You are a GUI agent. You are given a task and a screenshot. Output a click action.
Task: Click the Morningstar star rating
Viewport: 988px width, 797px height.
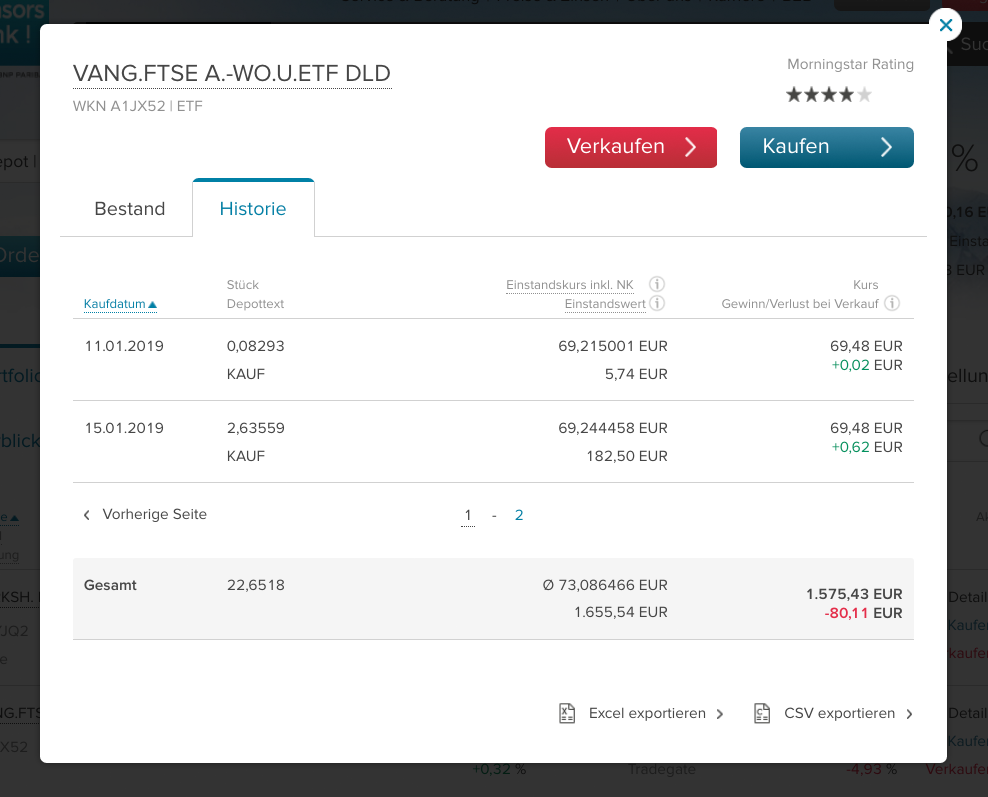829,95
